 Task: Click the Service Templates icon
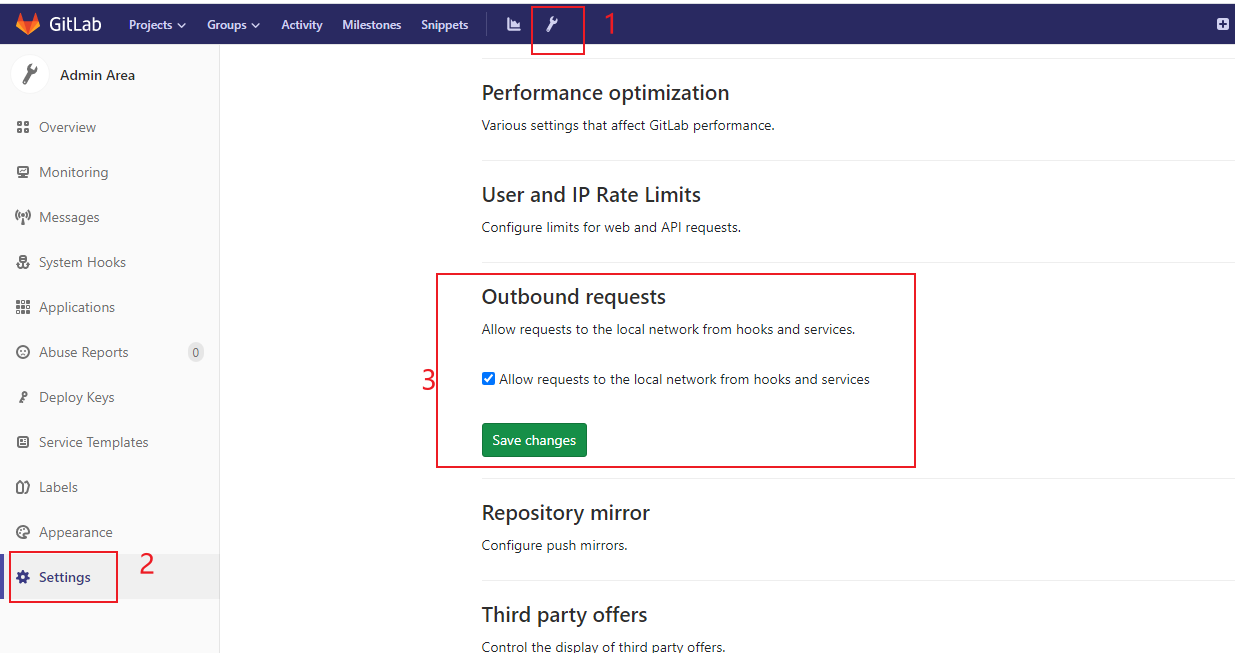point(23,442)
